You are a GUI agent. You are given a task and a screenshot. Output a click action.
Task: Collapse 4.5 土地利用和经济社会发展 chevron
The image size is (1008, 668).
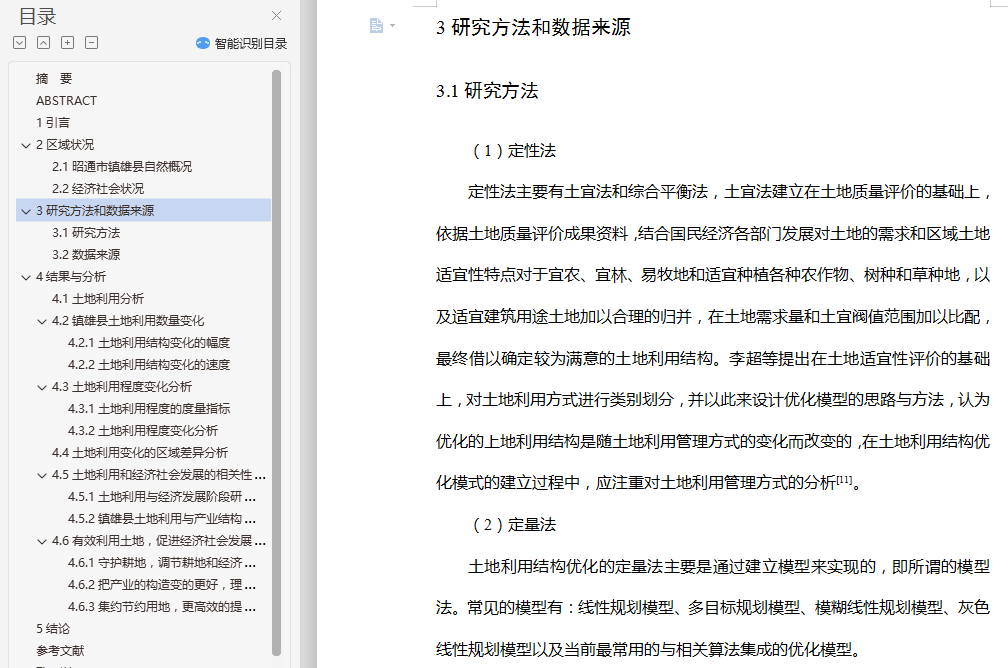[x=42, y=475]
